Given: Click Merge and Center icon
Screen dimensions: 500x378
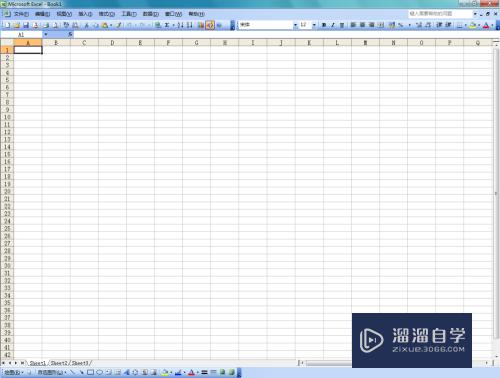Looking at the screenshot, I should (381, 25).
